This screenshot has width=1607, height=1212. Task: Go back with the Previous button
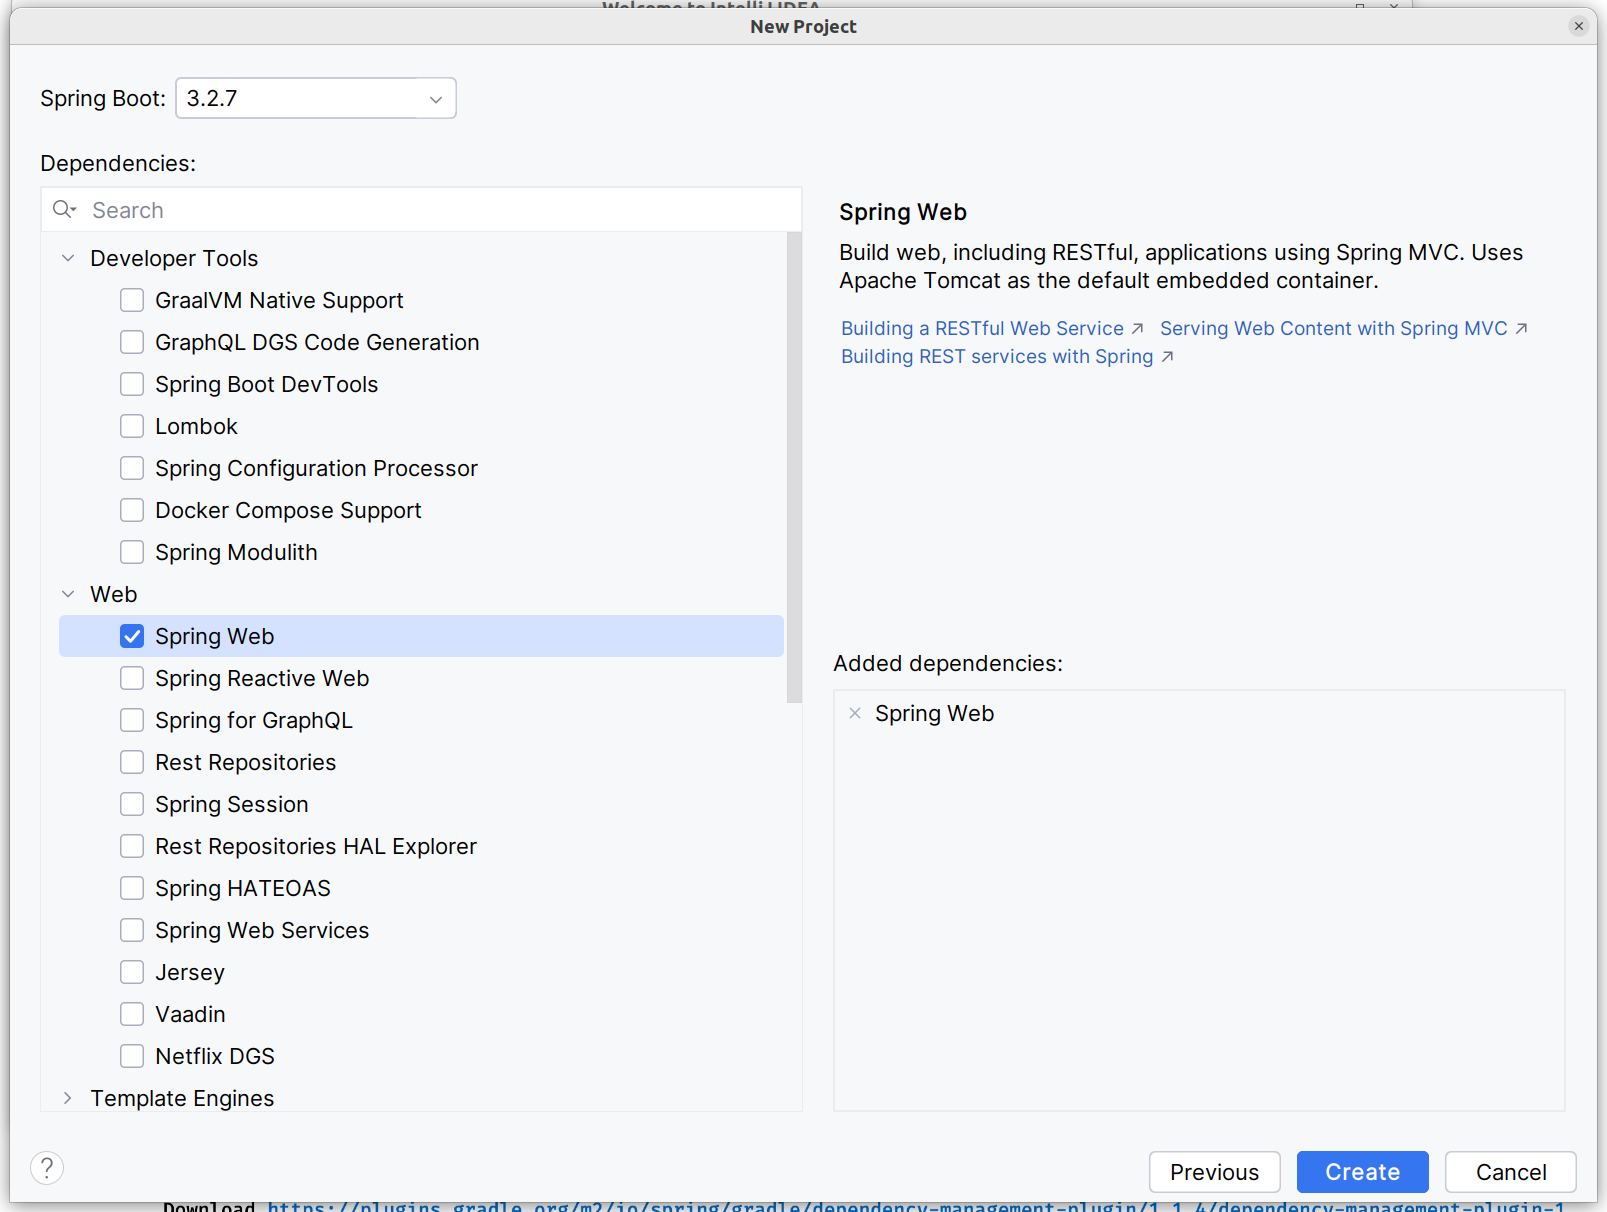pyautogui.click(x=1214, y=1172)
